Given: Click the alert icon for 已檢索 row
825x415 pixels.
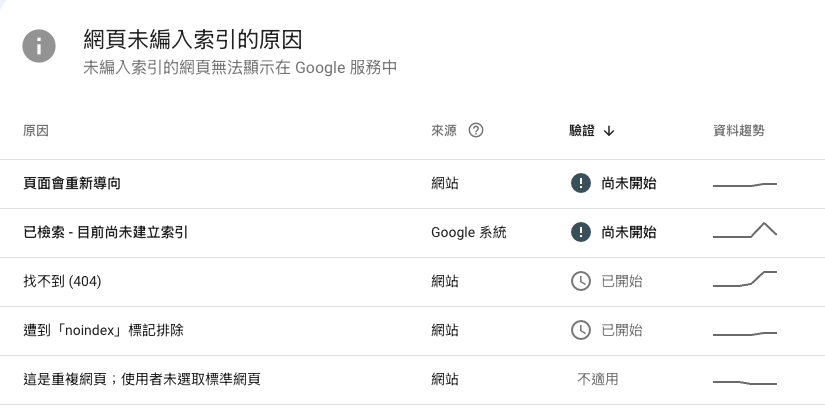Looking at the screenshot, I should tap(580, 233).
